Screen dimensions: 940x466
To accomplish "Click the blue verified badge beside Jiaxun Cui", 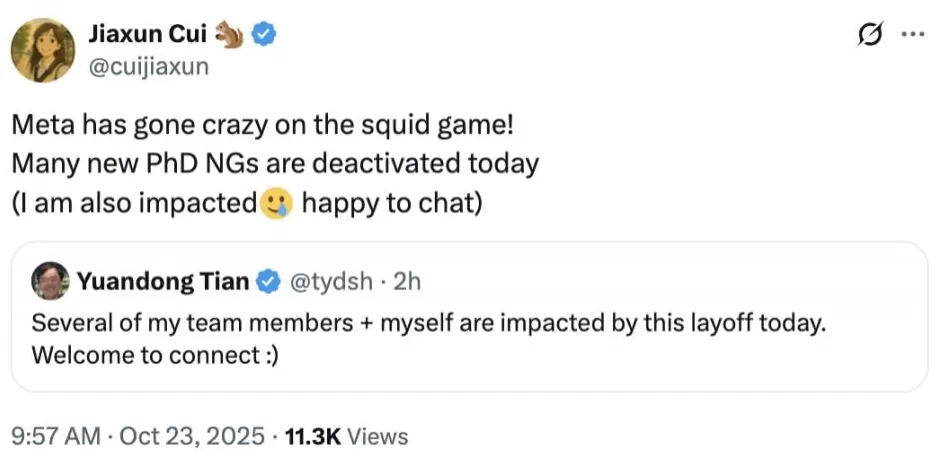I will [x=264, y=34].
